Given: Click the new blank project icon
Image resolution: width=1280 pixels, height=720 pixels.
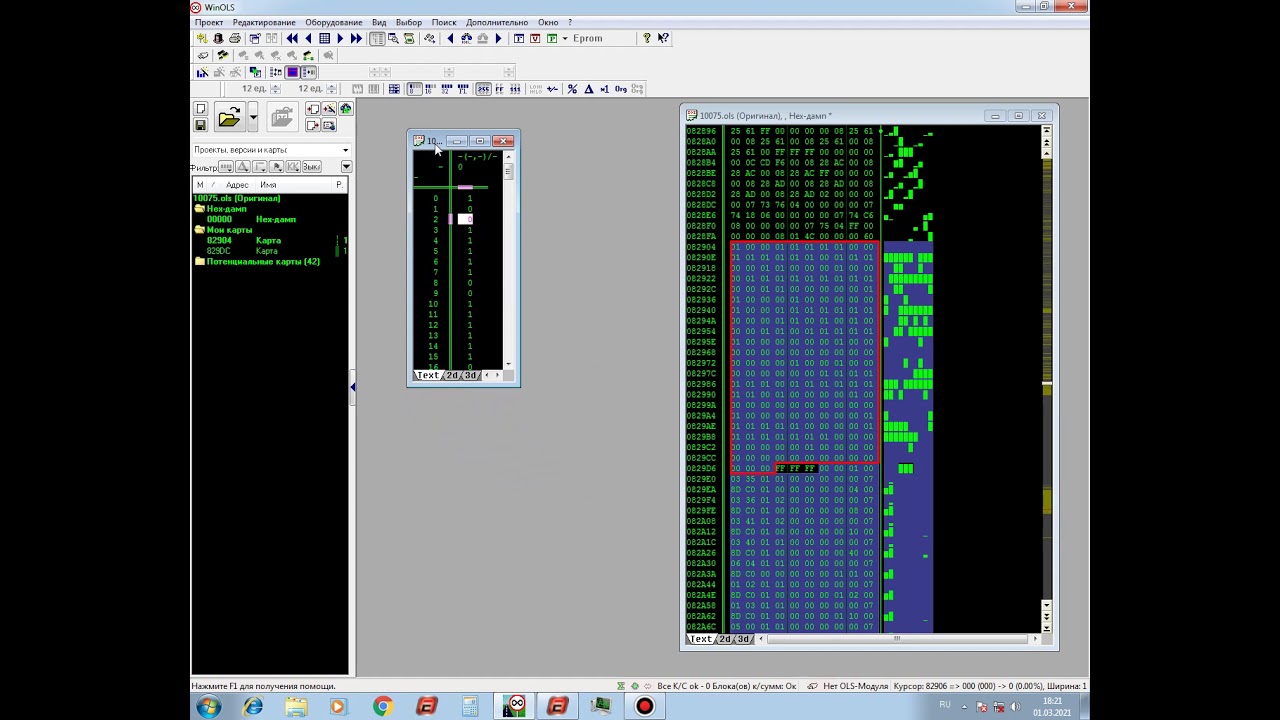Looking at the screenshot, I should pyautogui.click(x=200, y=109).
